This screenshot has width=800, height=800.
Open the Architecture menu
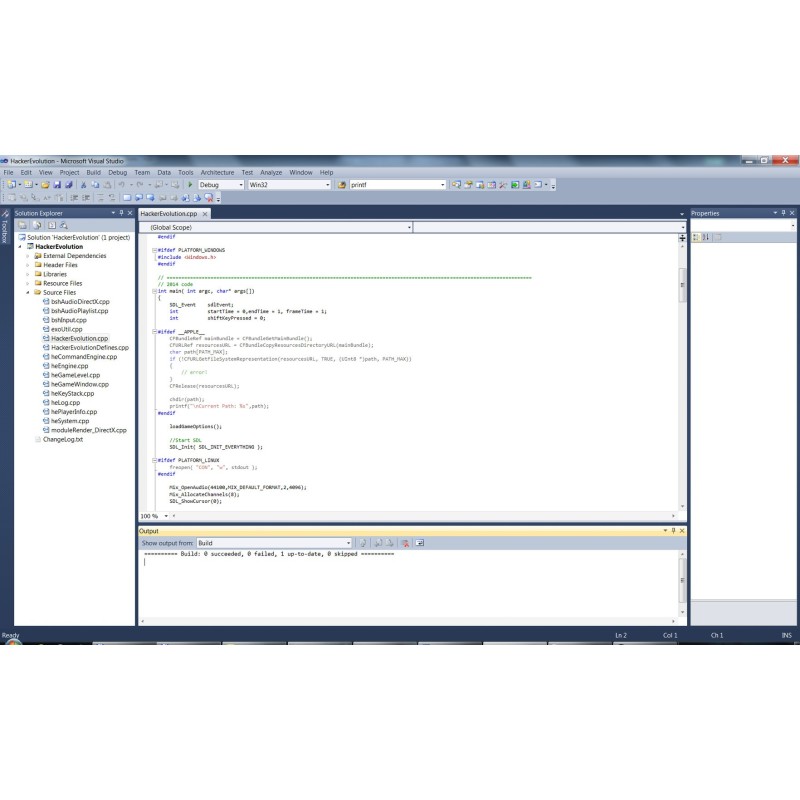tap(217, 172)
